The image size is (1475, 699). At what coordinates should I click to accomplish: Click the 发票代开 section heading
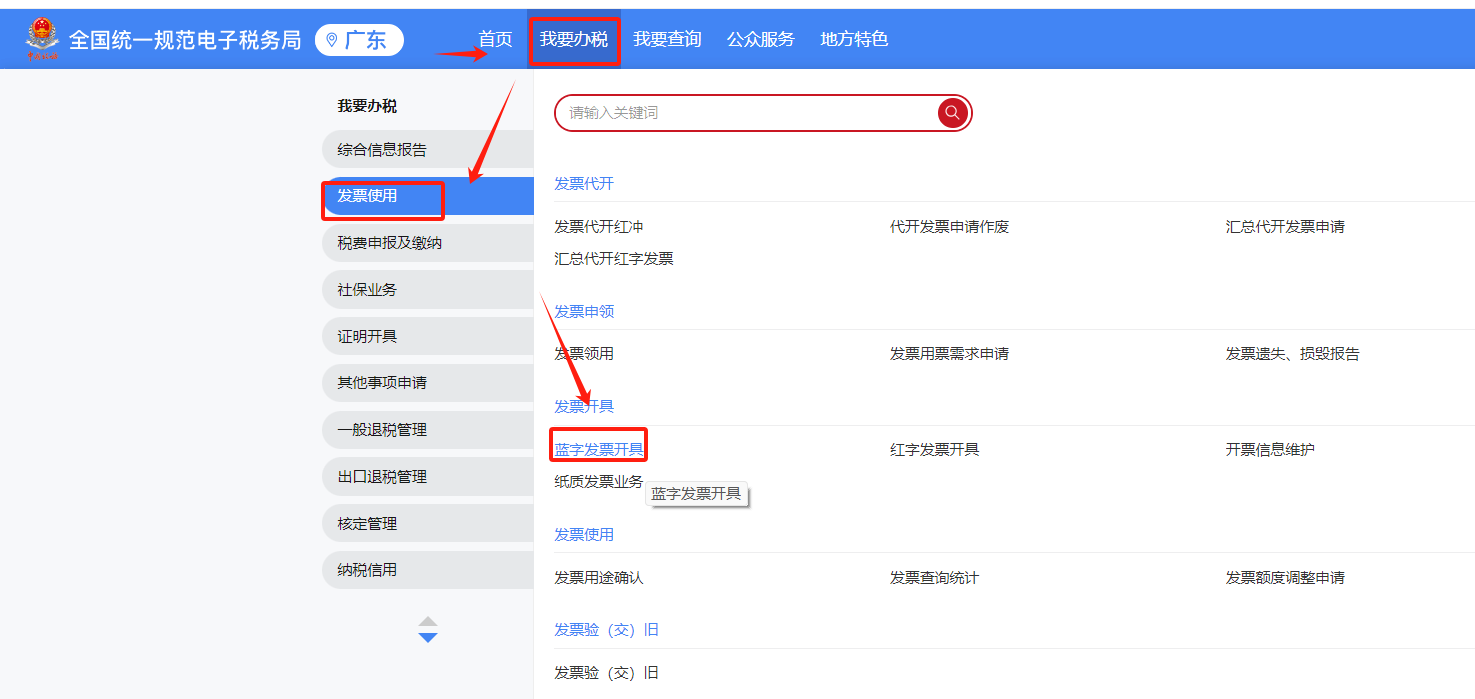click(584, 184)
